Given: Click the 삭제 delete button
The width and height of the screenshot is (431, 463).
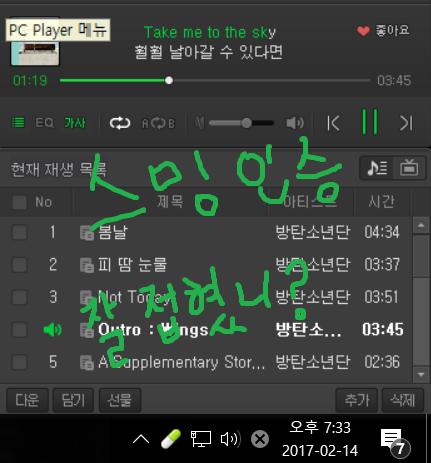Looking at the screenshot, I should [403, 400].
